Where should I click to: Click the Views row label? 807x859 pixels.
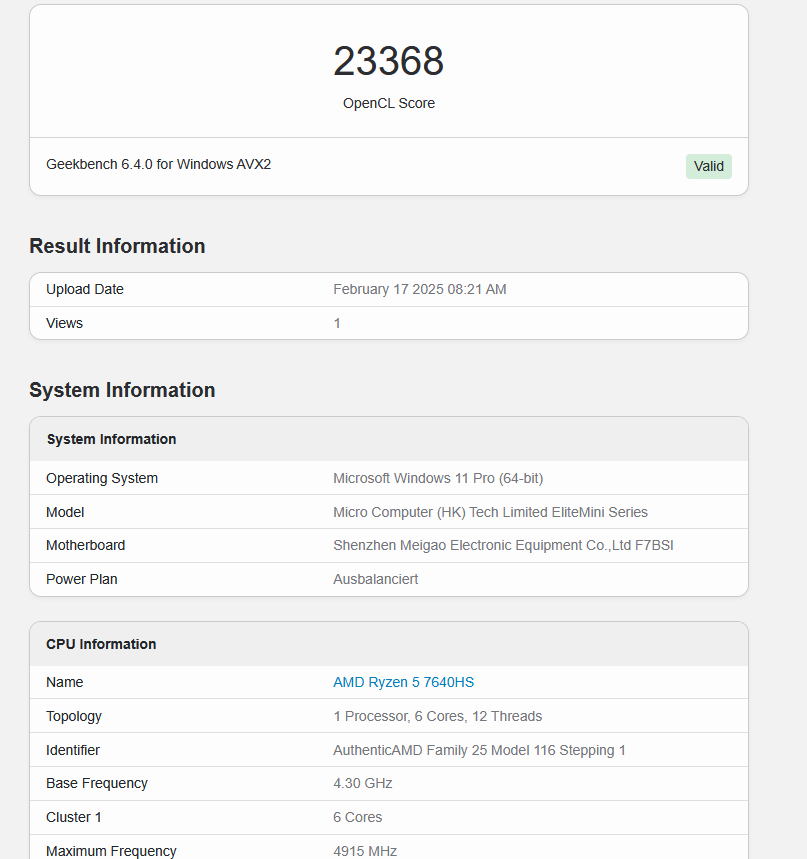tap(64, 323)
